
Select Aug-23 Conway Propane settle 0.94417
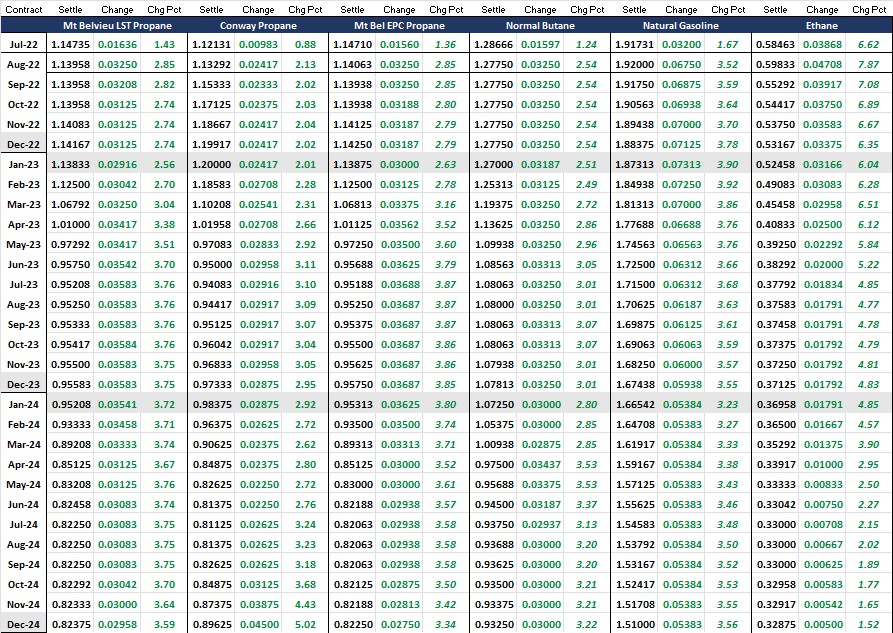(x=211, y=304)
